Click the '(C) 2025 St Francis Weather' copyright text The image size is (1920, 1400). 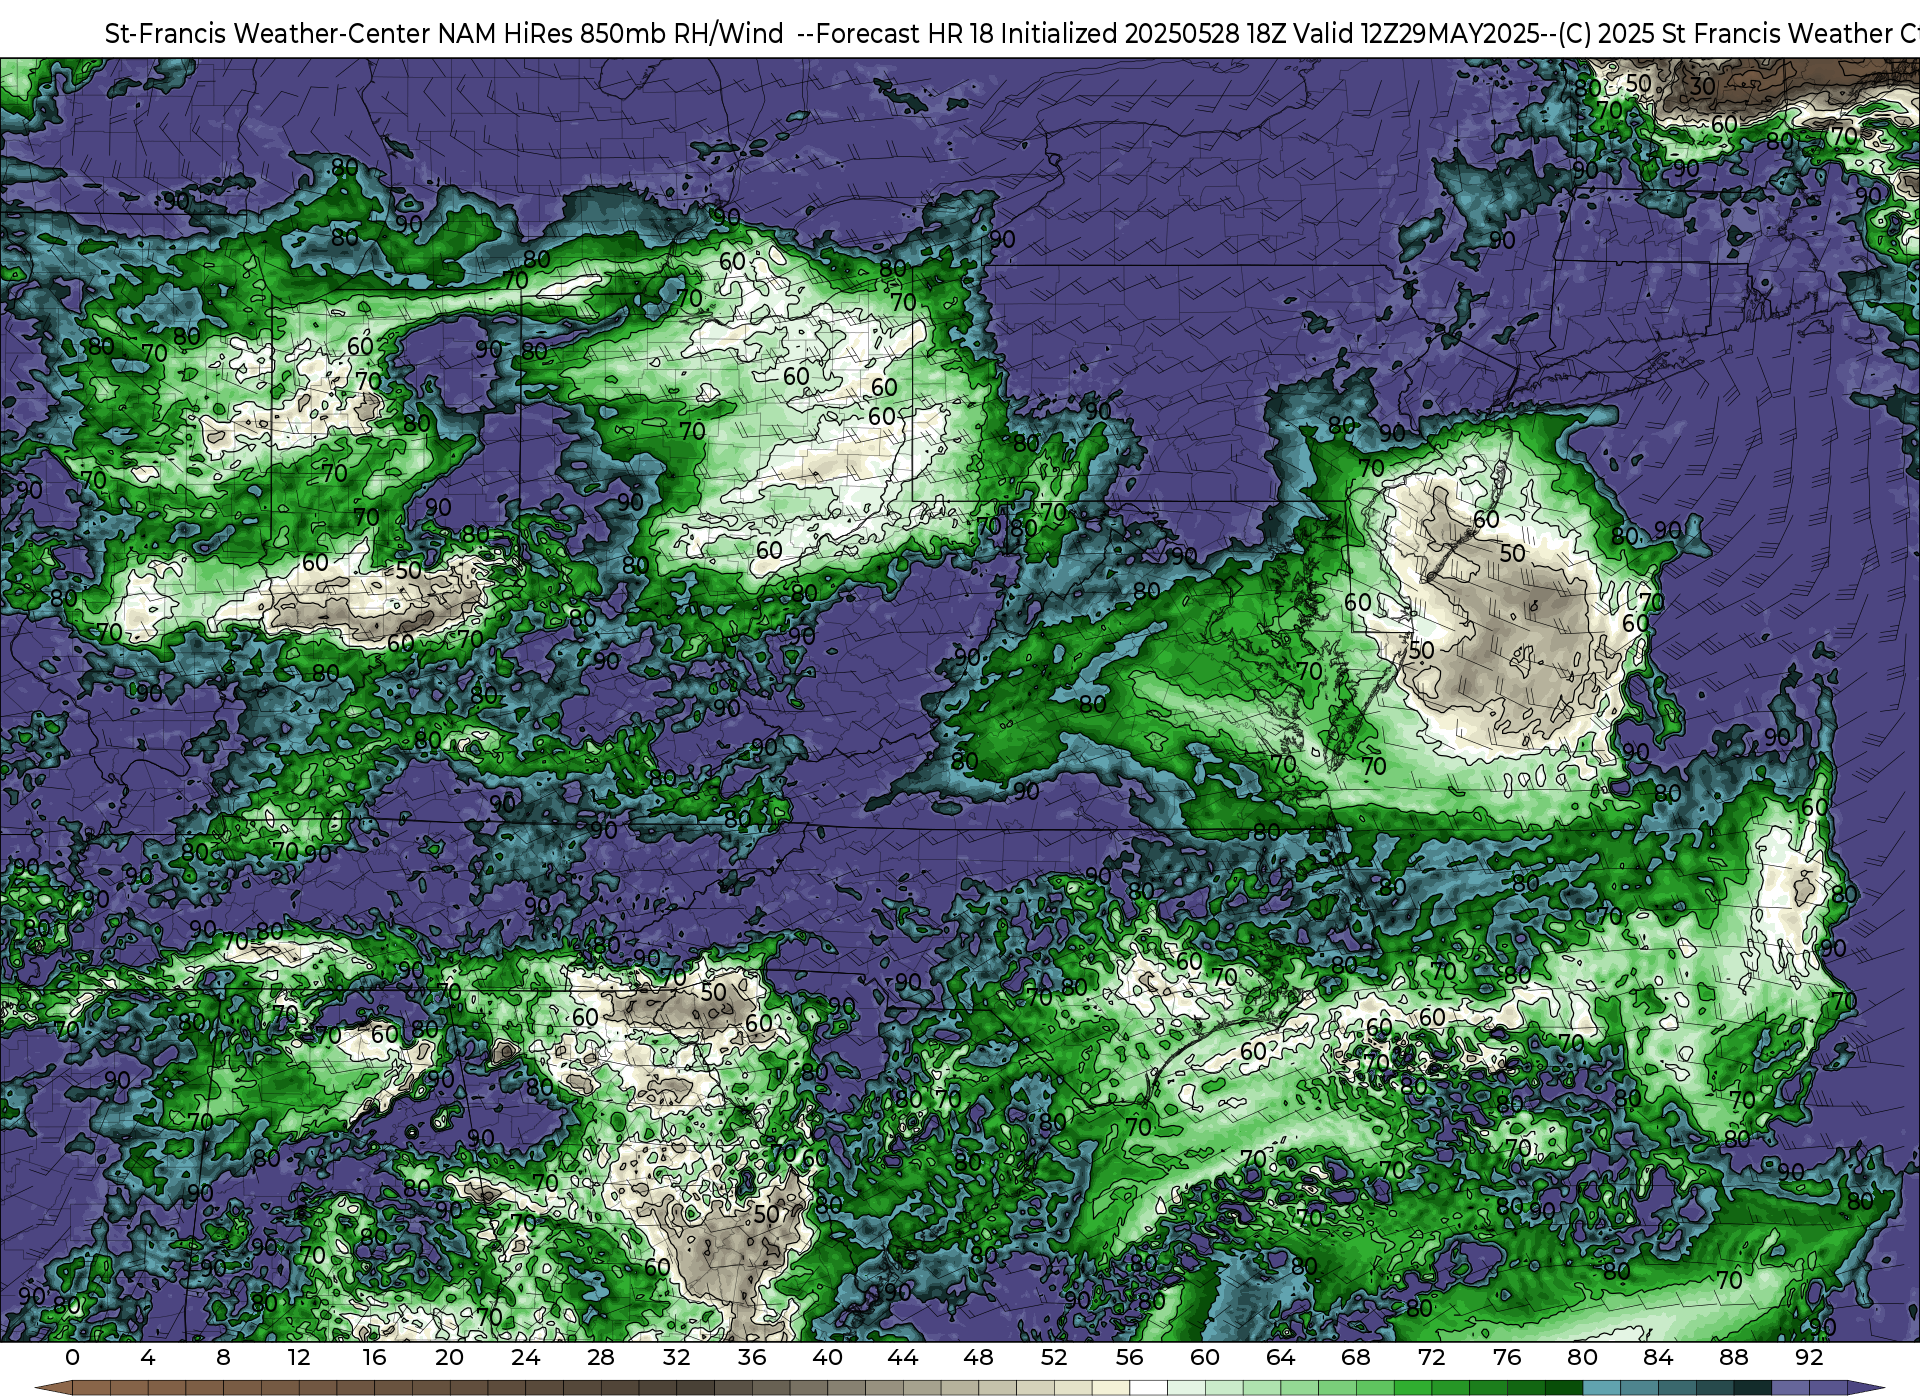(1726, 34)
